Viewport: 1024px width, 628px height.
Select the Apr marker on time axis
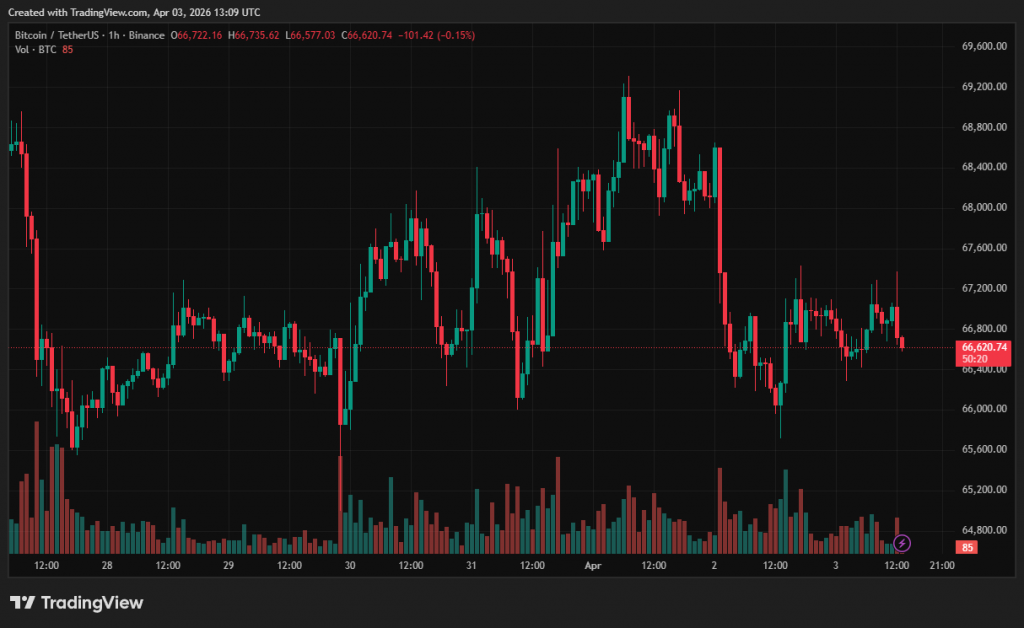point(594,565)
